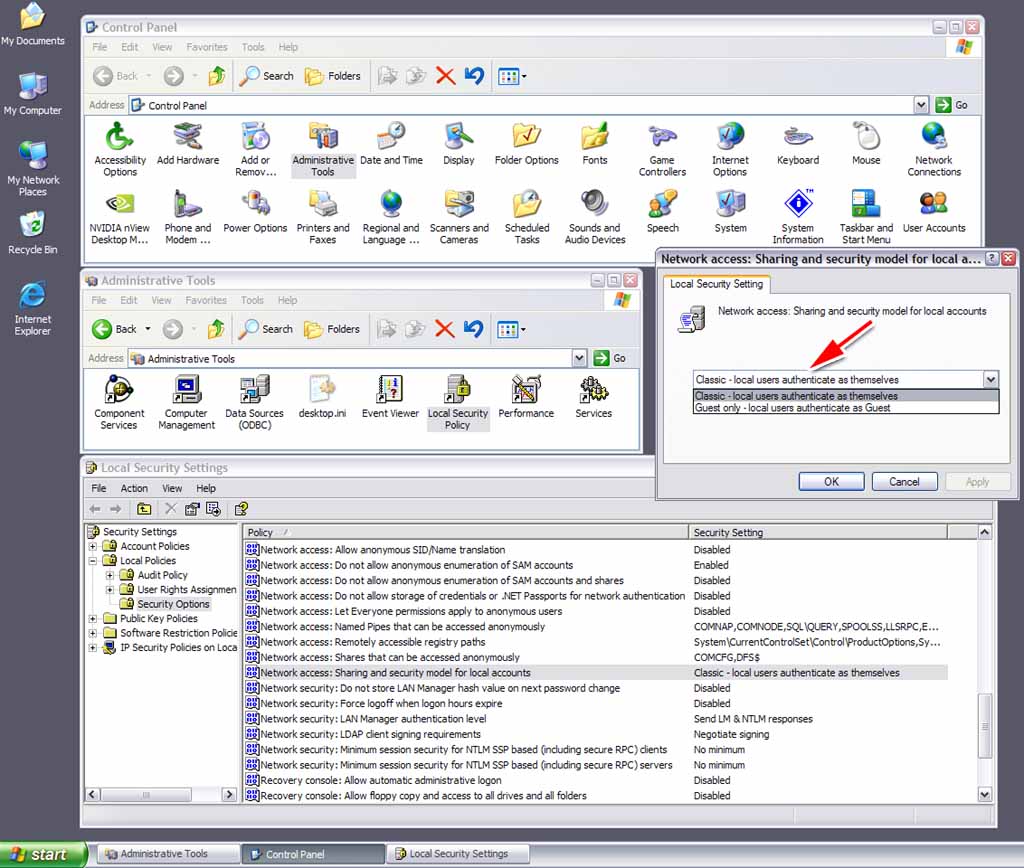Image resolution: width=1024 pixels, height=868 pixels.
Task: Open the Performance icon
Action: pyautogui.click(x=526, y=391)
